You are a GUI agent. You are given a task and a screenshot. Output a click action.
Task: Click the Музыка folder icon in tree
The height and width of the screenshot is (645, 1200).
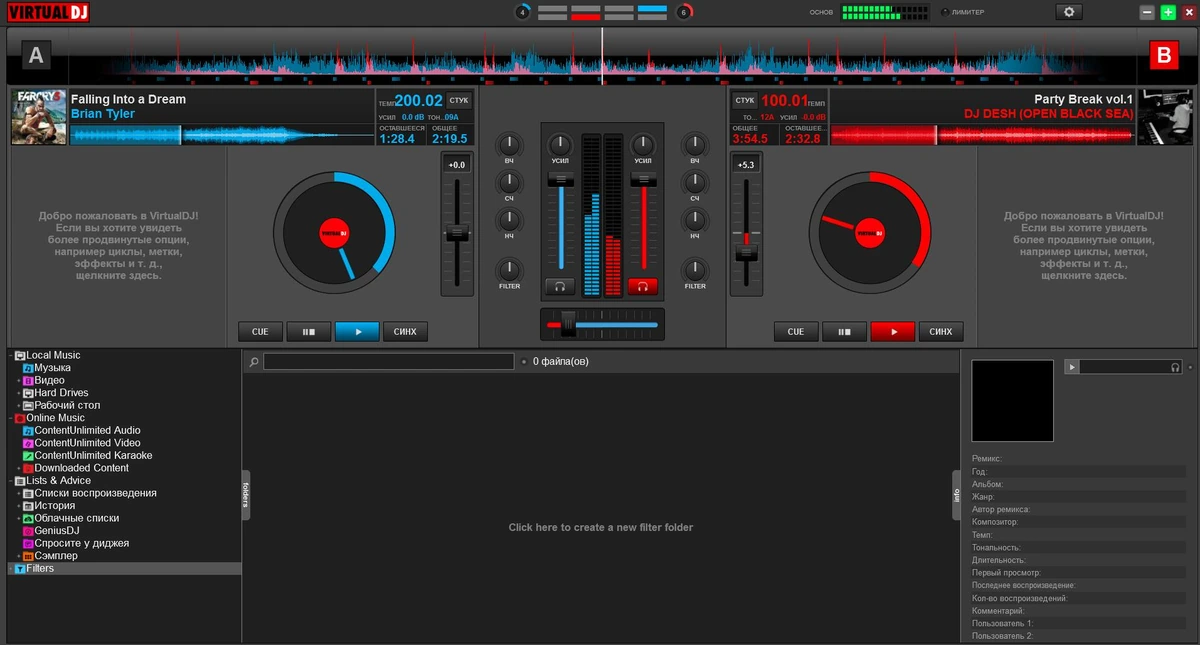pos(28,368)
